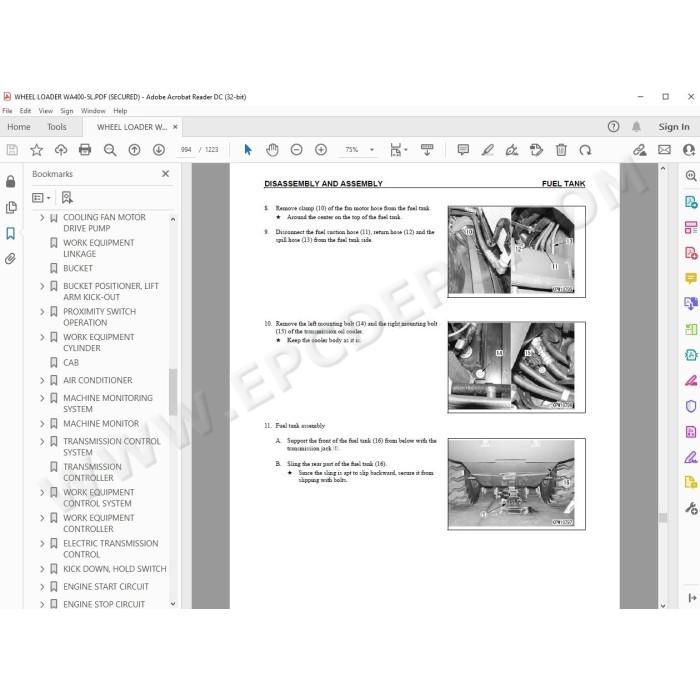Open the Attachments paperclip panel
The height and width of the screenshot is (700, 700).
(x=11, y=258)
